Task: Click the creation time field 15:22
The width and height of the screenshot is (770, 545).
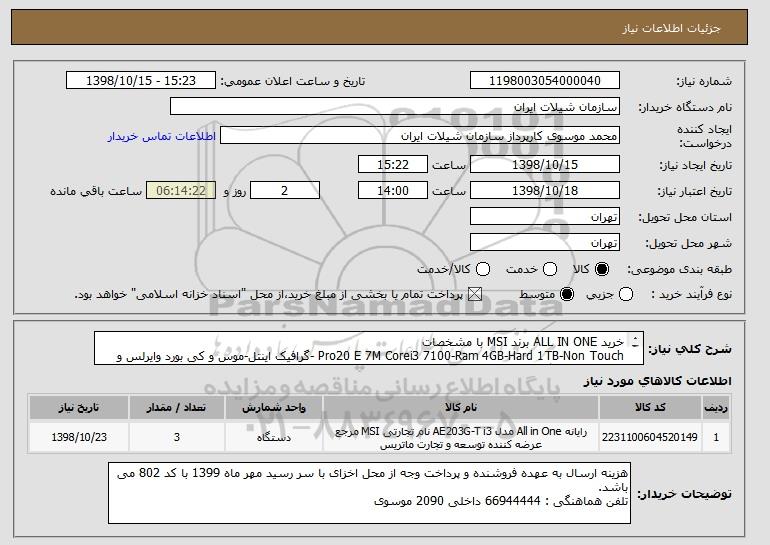Action: click(393, 164)
